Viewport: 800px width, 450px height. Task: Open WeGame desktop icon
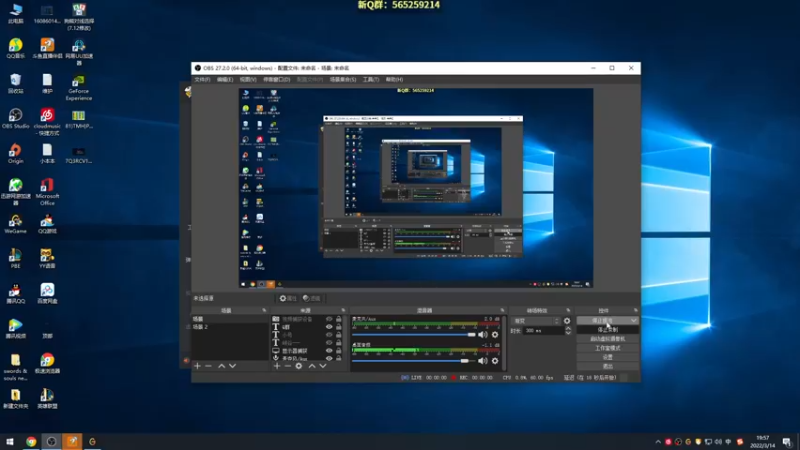tap(15, 224)
